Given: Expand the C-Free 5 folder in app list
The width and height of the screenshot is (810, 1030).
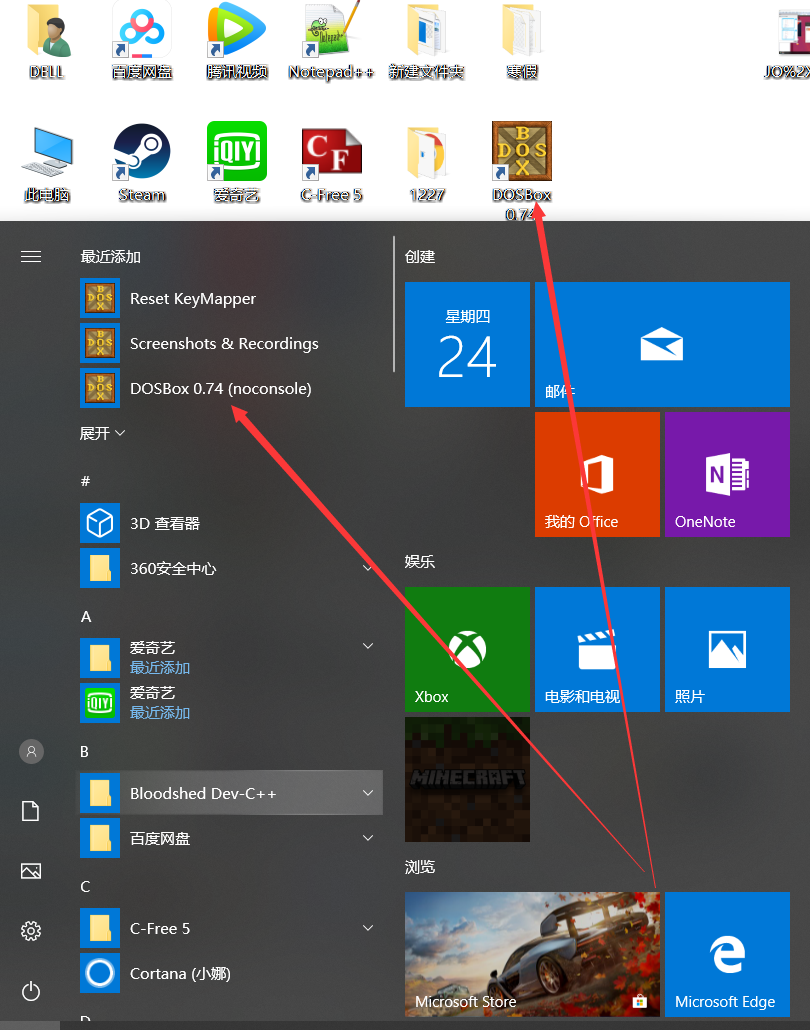Looking at the screenshot, I should (x=231, y=928).
